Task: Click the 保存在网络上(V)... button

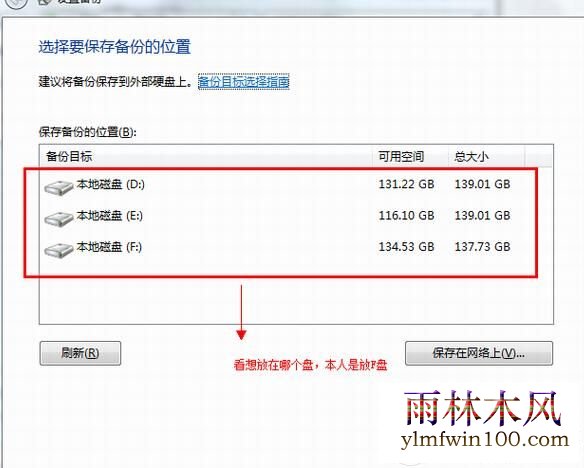Action: (479, 353)
